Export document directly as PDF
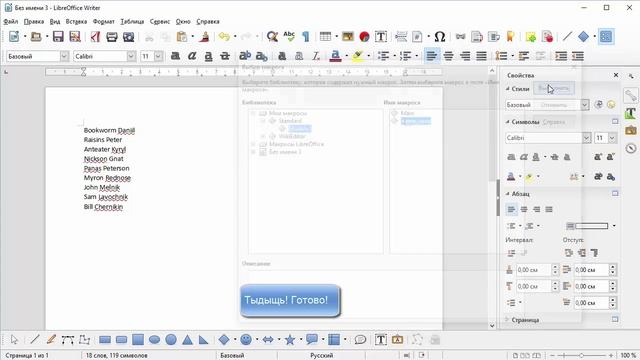 click(95, 37)
